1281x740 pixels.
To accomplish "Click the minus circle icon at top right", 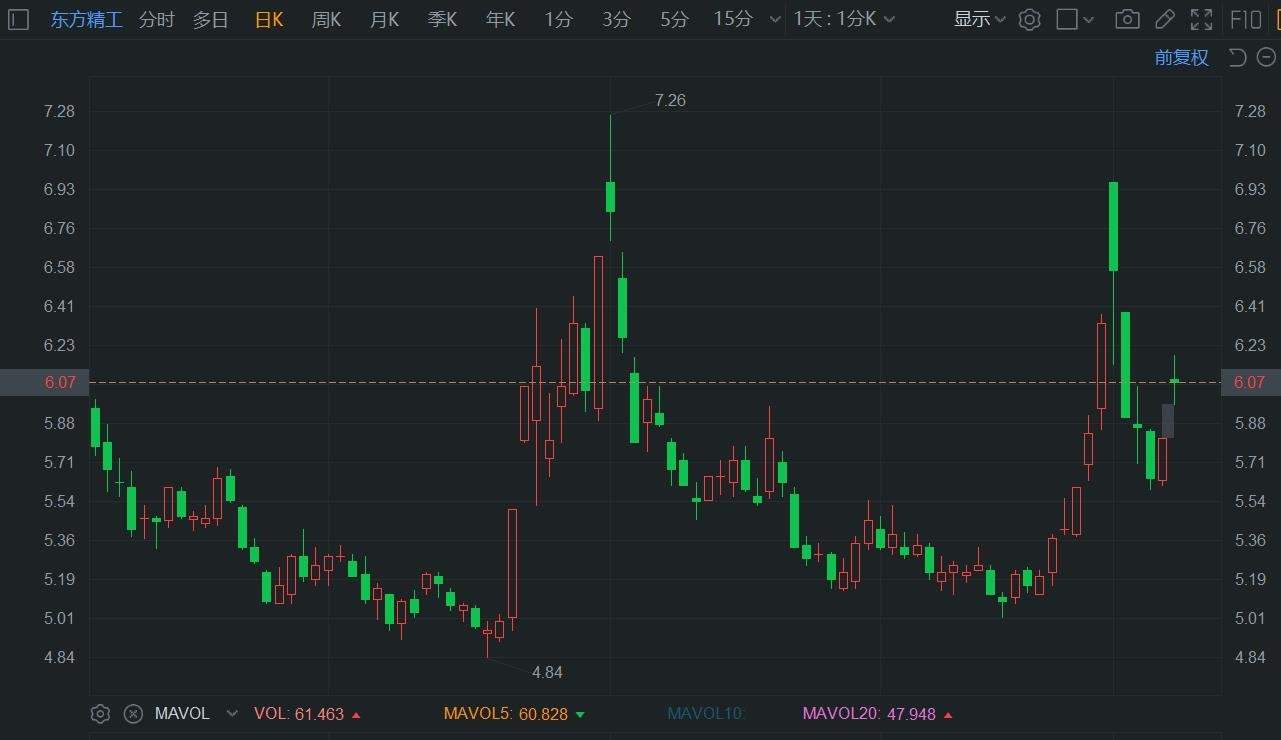I will 1266,57.
